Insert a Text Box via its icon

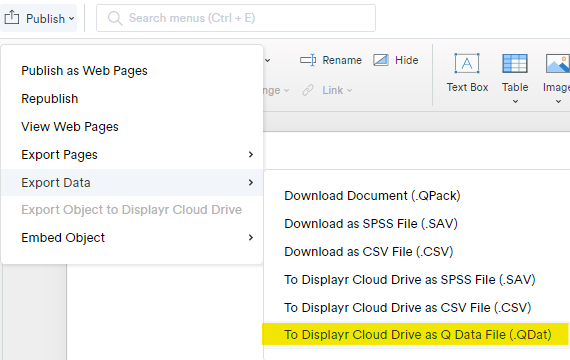pos(467,63)
